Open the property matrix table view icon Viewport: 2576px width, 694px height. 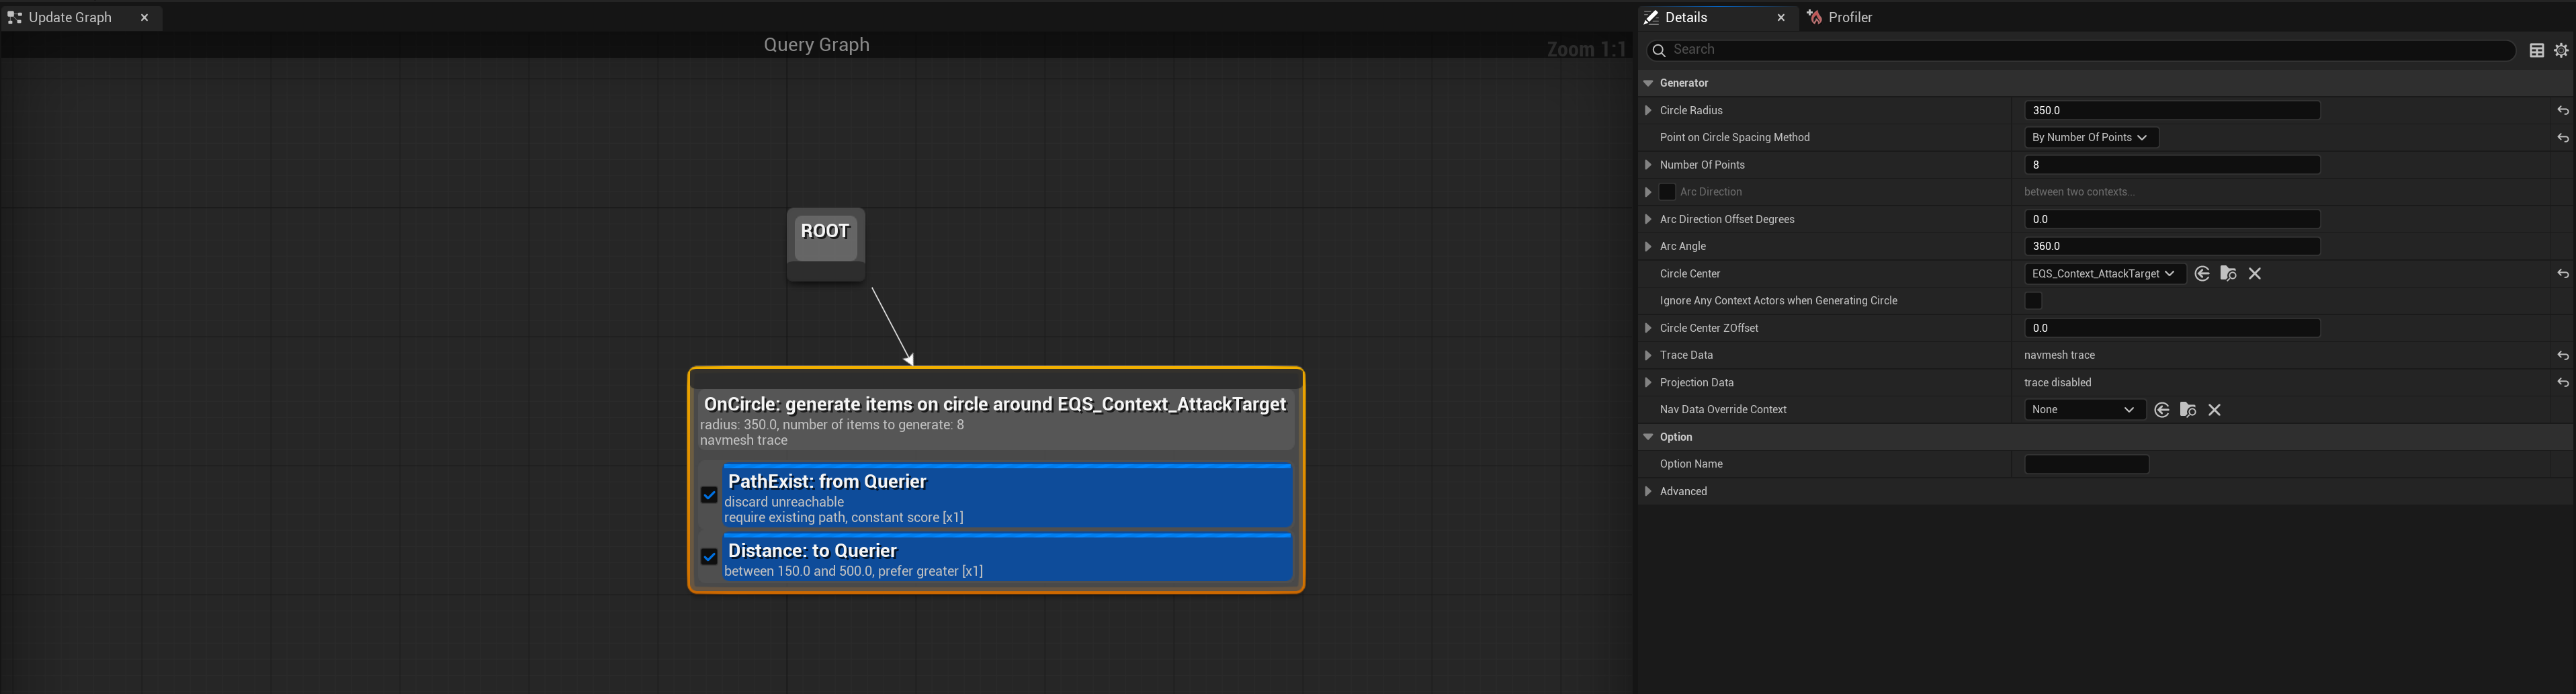click(x=2537, y=50)
